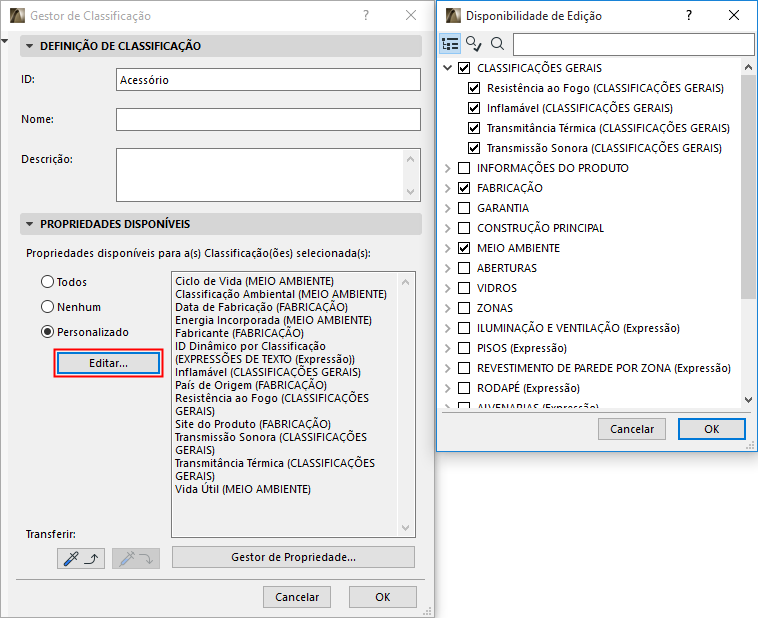Screen dimensions: 758x618
Task: Click the Archicad icon of the Disponibilidade de Edição window
Action: coord(453,15)
